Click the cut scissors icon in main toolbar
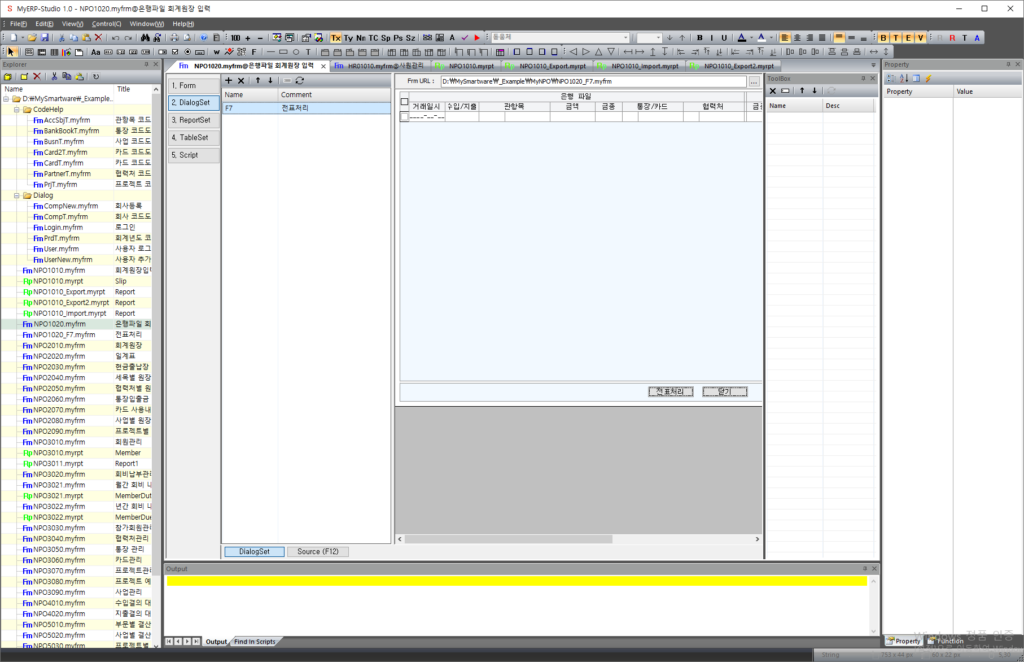Viewport: 1024px width, 662px height. click(62, 38)
